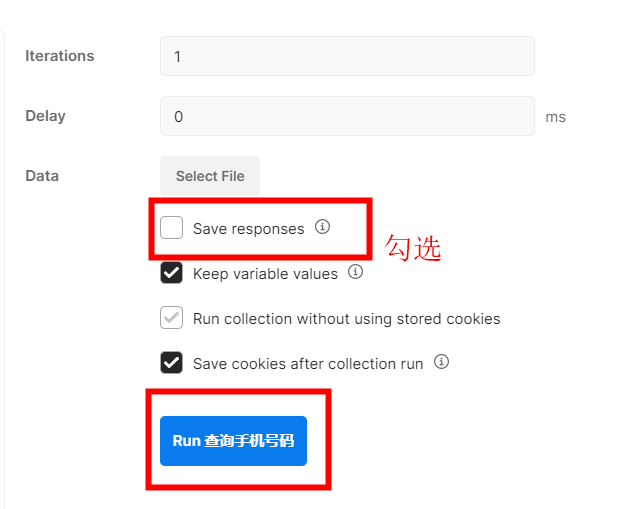This screenshot has width=642, height=509.
Task: Click the "Save responses" label text
Action: click(248, 229)
